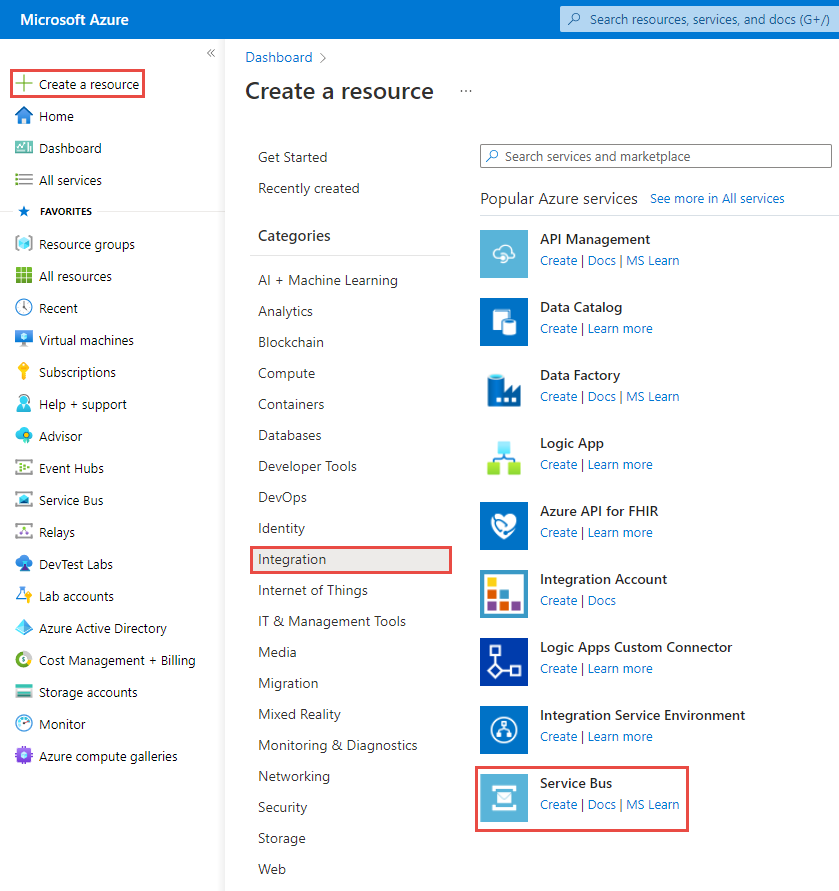
Task: Click the All resources grid icon
Action: [x=24, y=276]
